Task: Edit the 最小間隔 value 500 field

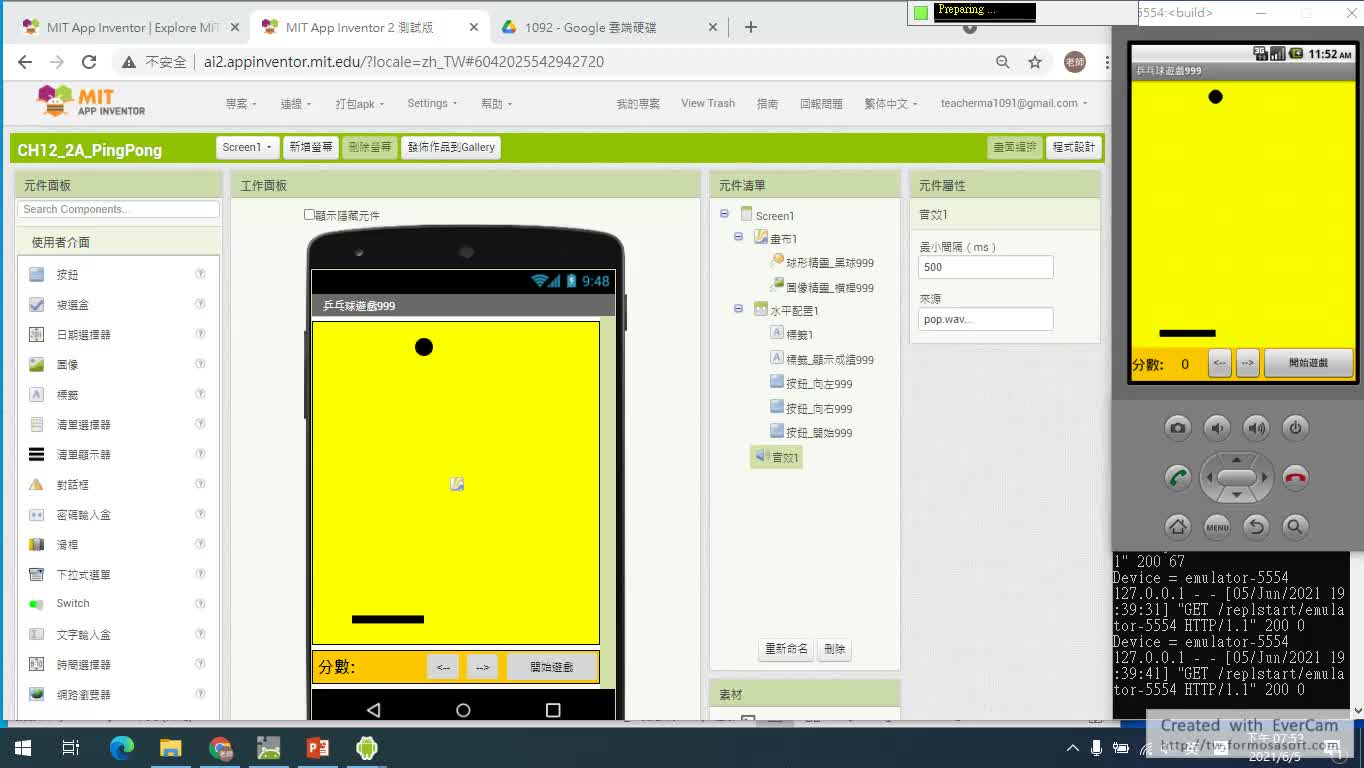Action: [985, 267]
